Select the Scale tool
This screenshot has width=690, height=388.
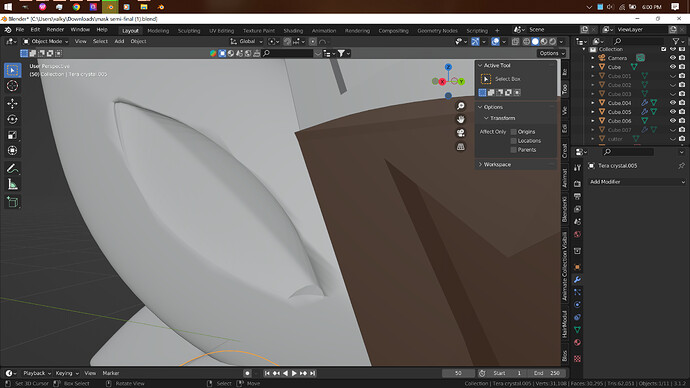(x=12, y=135)
